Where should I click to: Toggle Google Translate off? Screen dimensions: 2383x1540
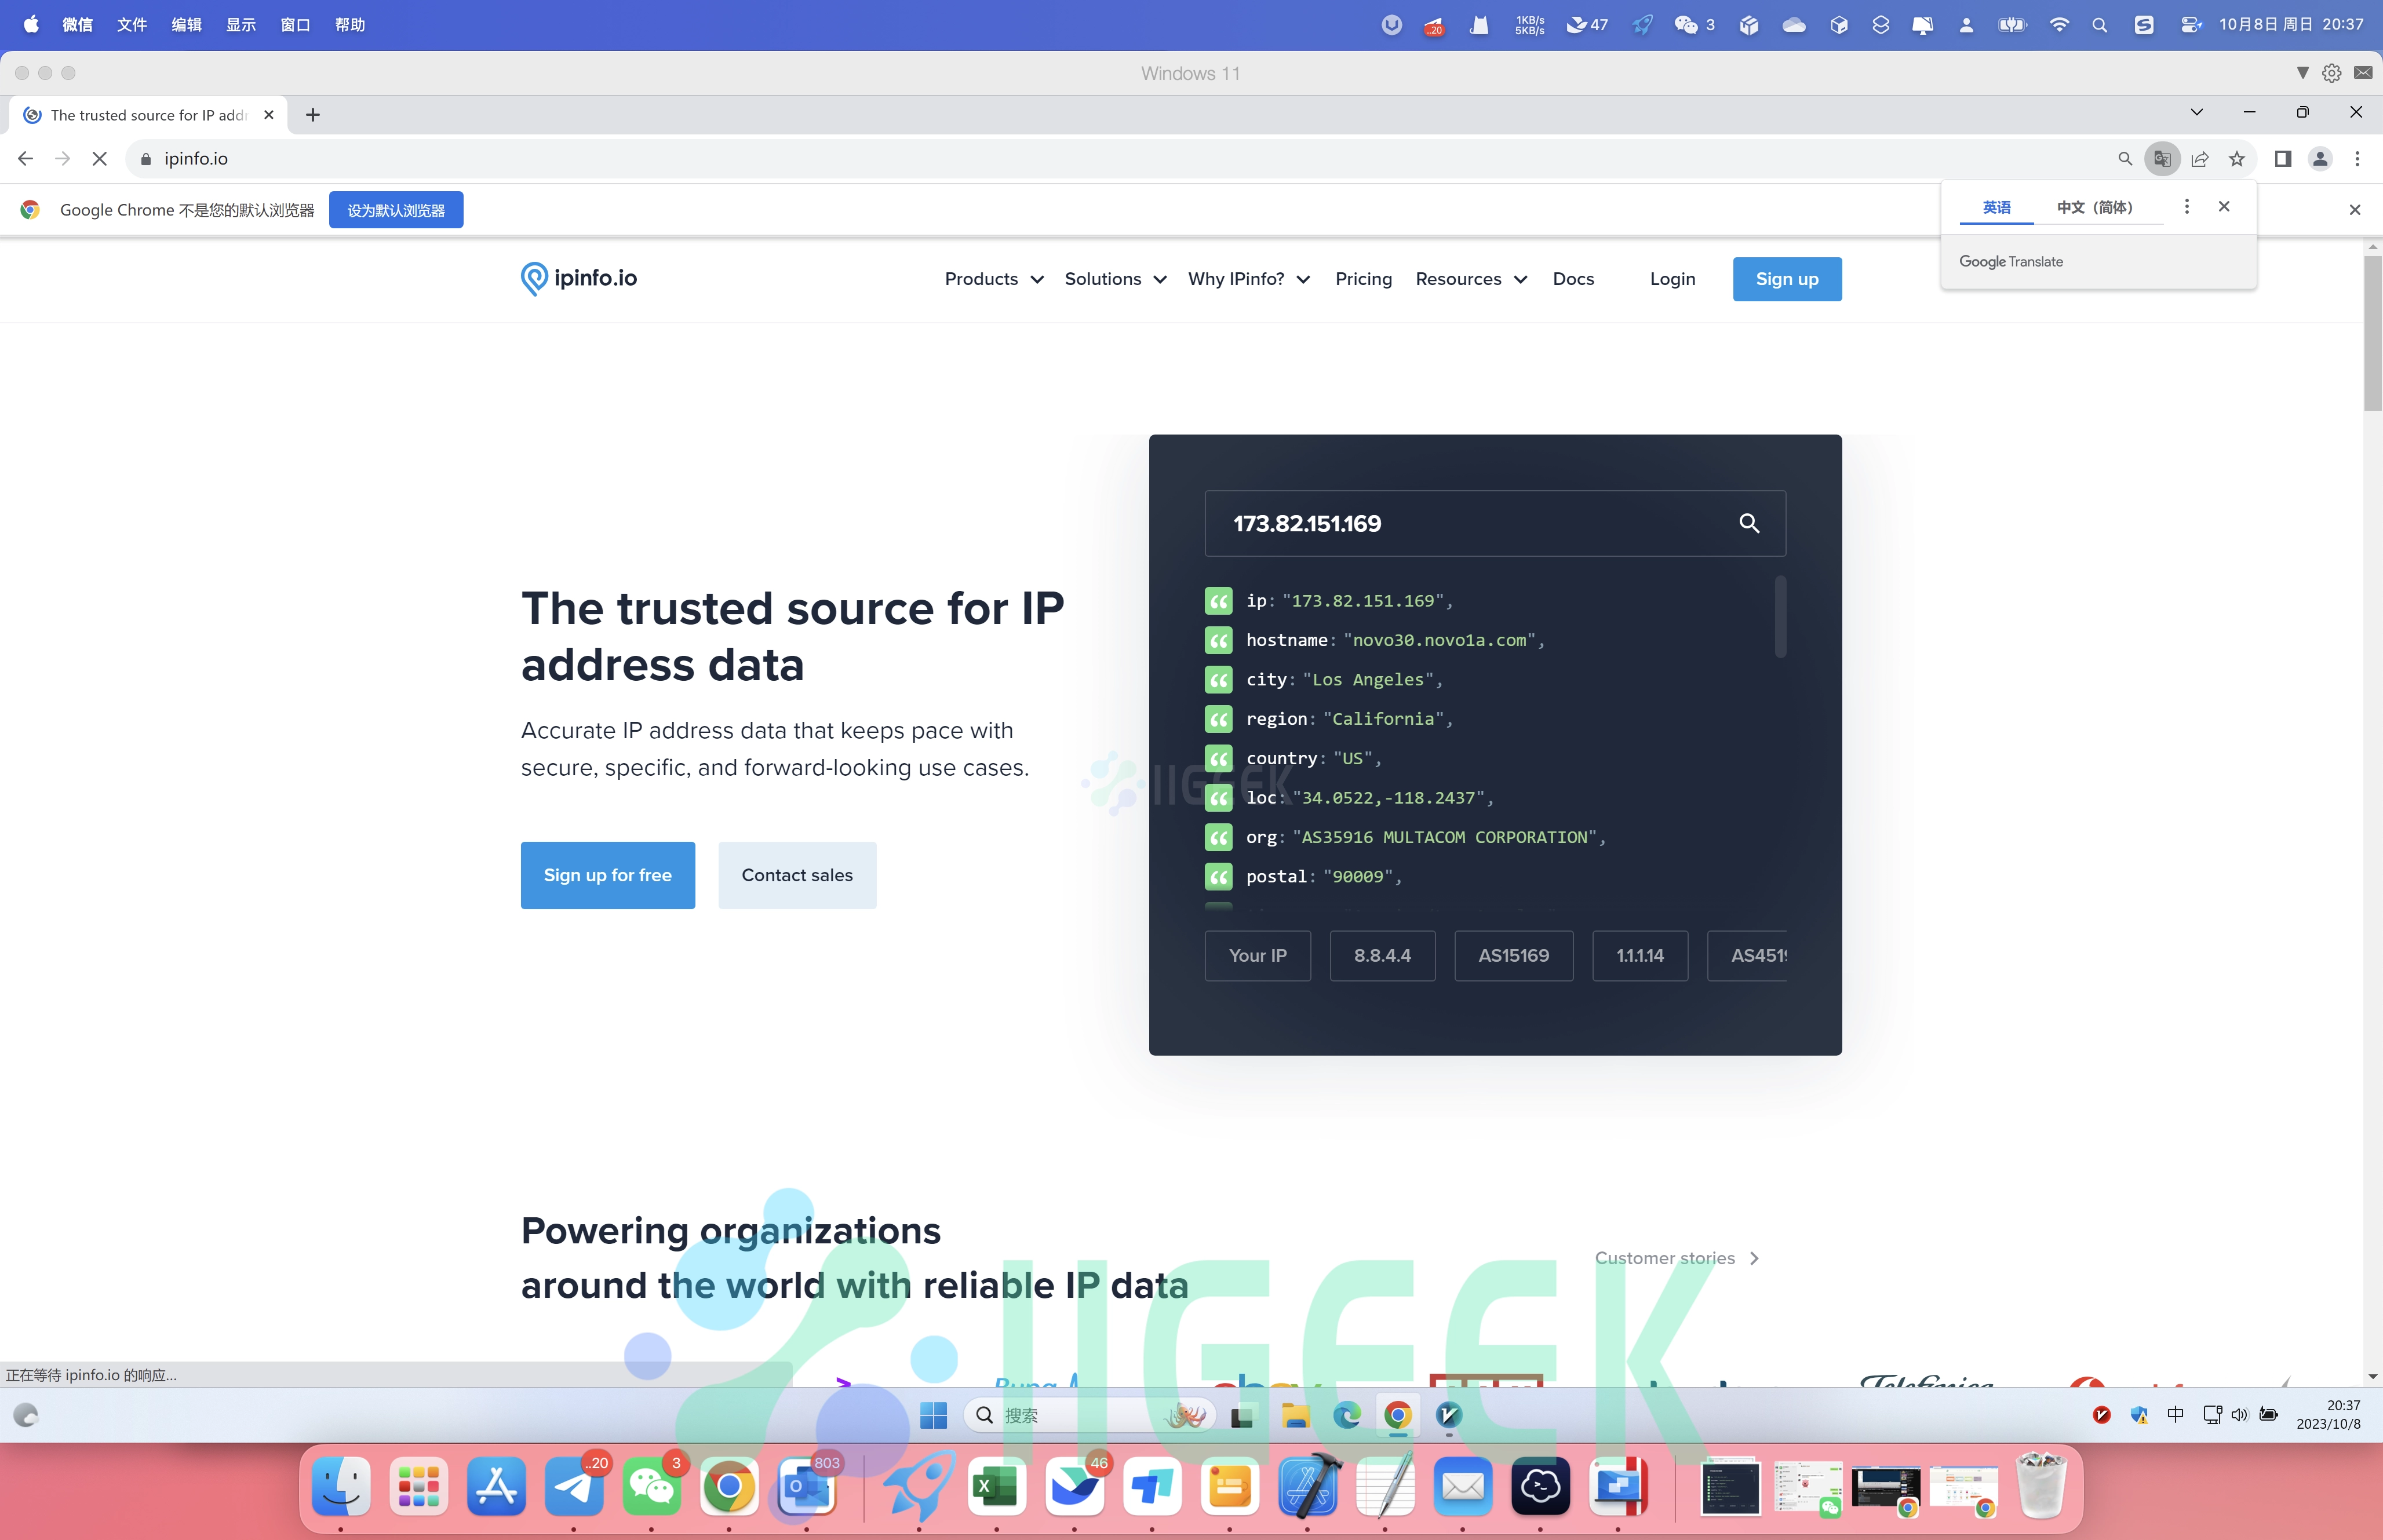click(x=2225, y=207)
